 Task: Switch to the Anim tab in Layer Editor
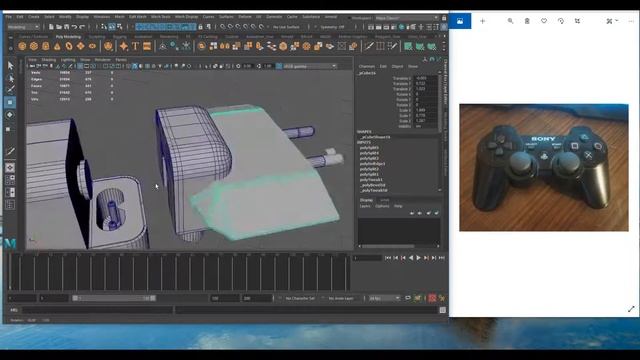[384, 200]
